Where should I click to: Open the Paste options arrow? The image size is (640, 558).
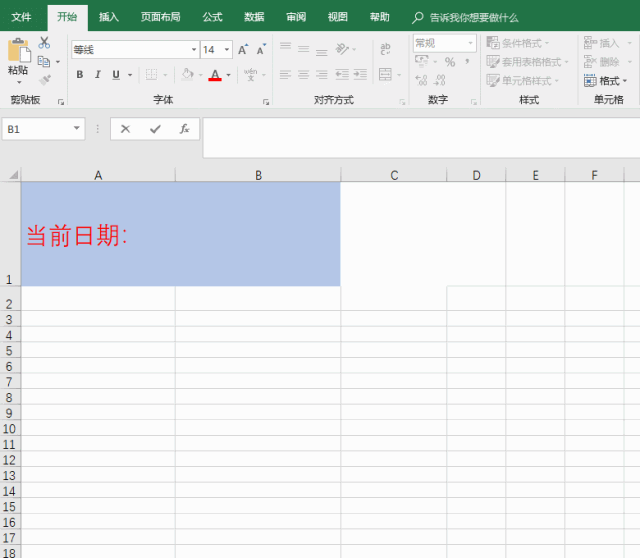19,82
